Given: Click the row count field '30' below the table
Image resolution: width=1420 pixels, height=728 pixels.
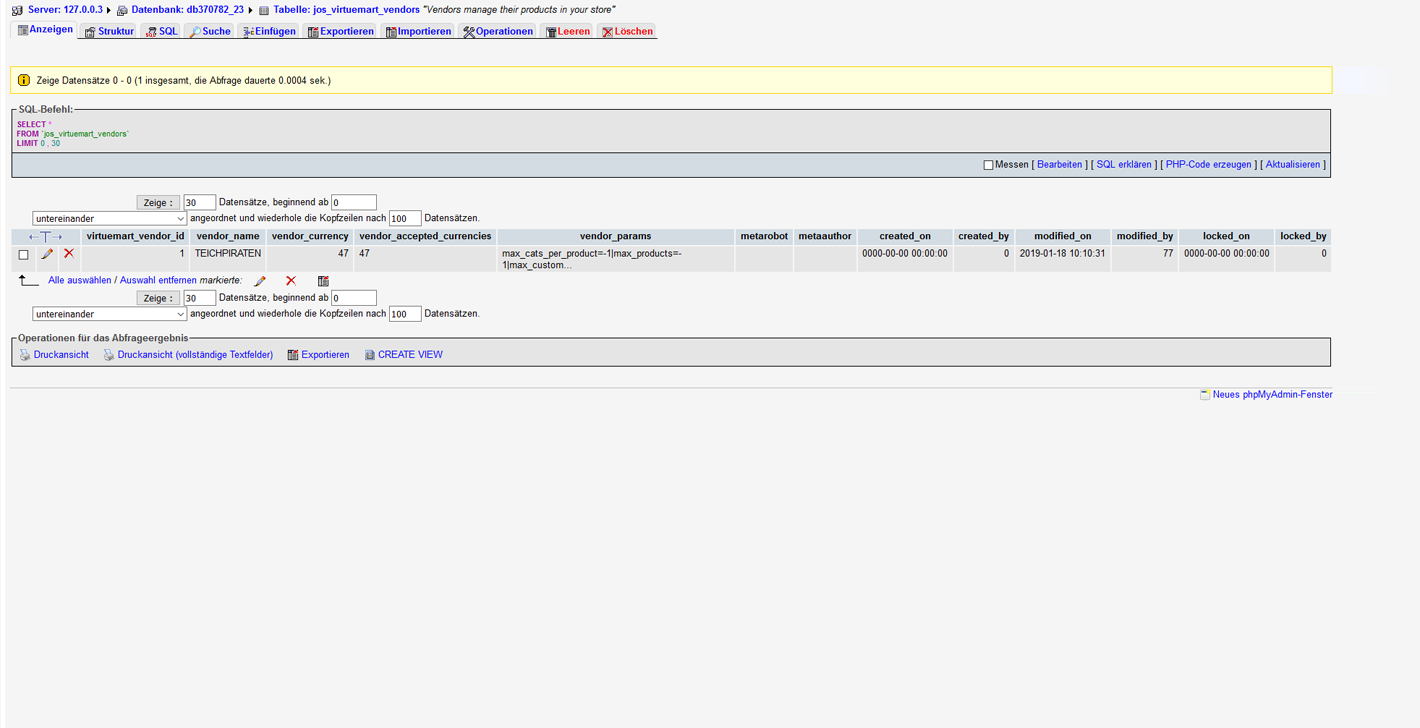Looking at the screenshot, I should pos(200,299).
